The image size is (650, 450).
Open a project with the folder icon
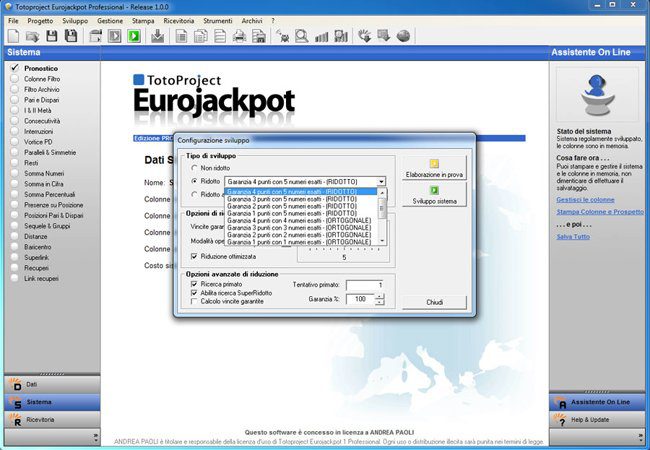pos(32,36)
